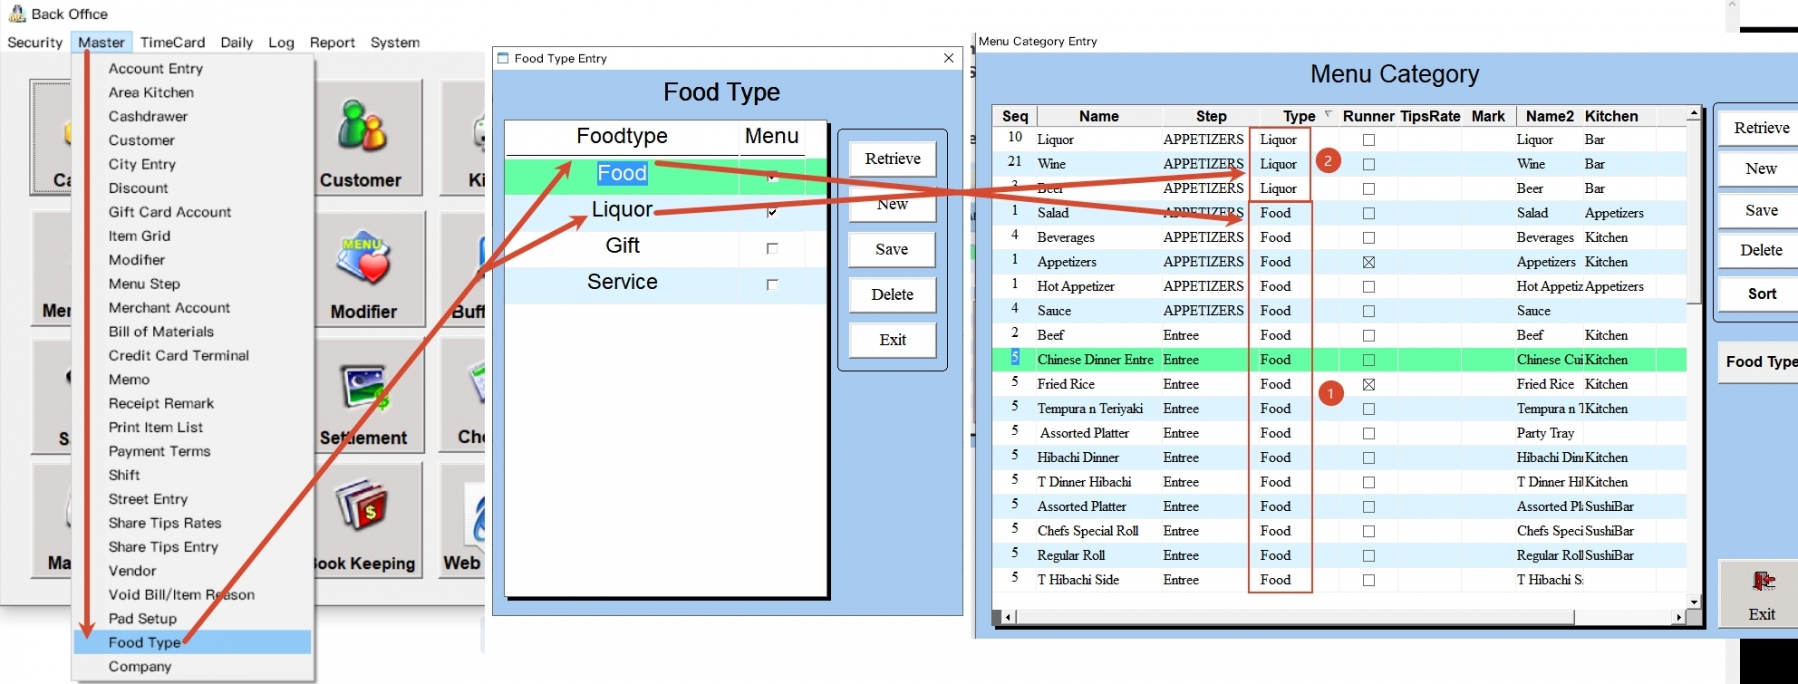Open the TimeCard menu
This screenshot has width=1798, height=684.
pyautogui.click(x=172, y=42)
